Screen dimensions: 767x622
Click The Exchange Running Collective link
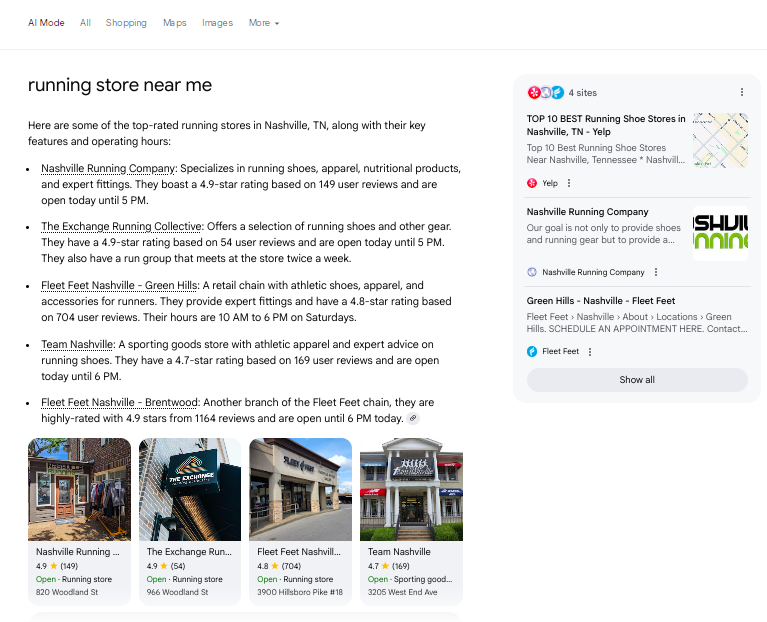(121, 227)
